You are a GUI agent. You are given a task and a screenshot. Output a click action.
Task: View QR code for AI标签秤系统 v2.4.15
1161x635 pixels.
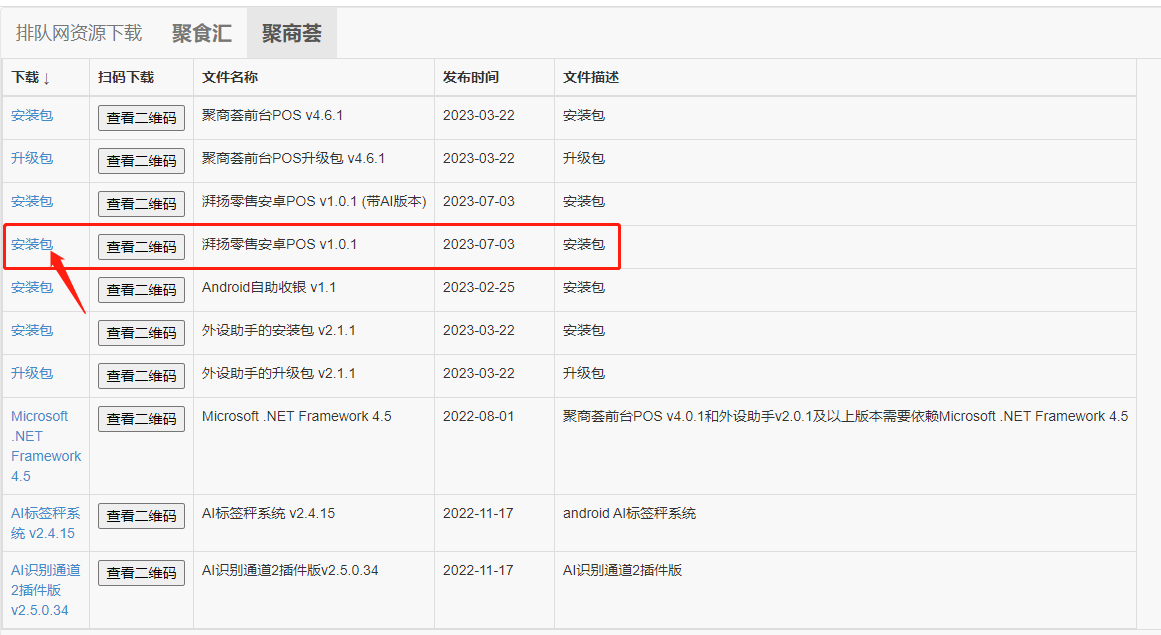coord(141,515)
